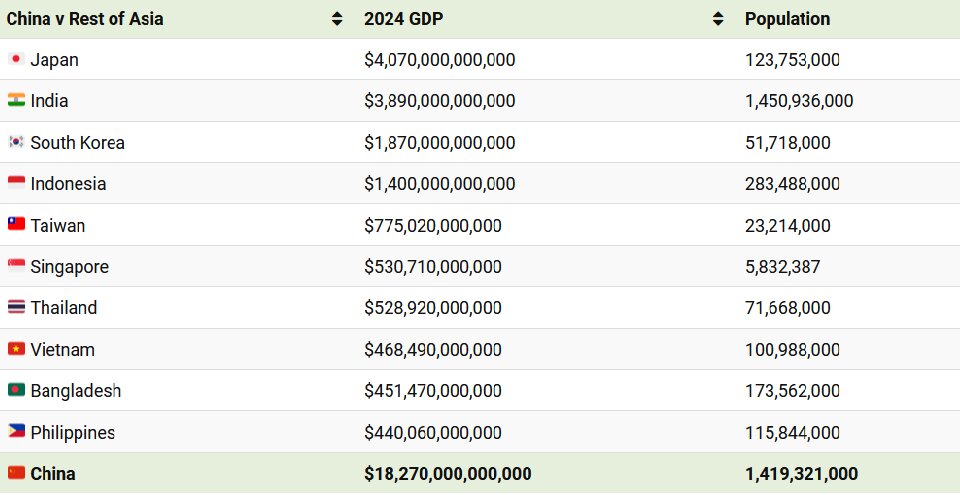Sort by 2024 GDP column arrows
The height and width of the screenshot is (495, 960).
click(717, 19)
